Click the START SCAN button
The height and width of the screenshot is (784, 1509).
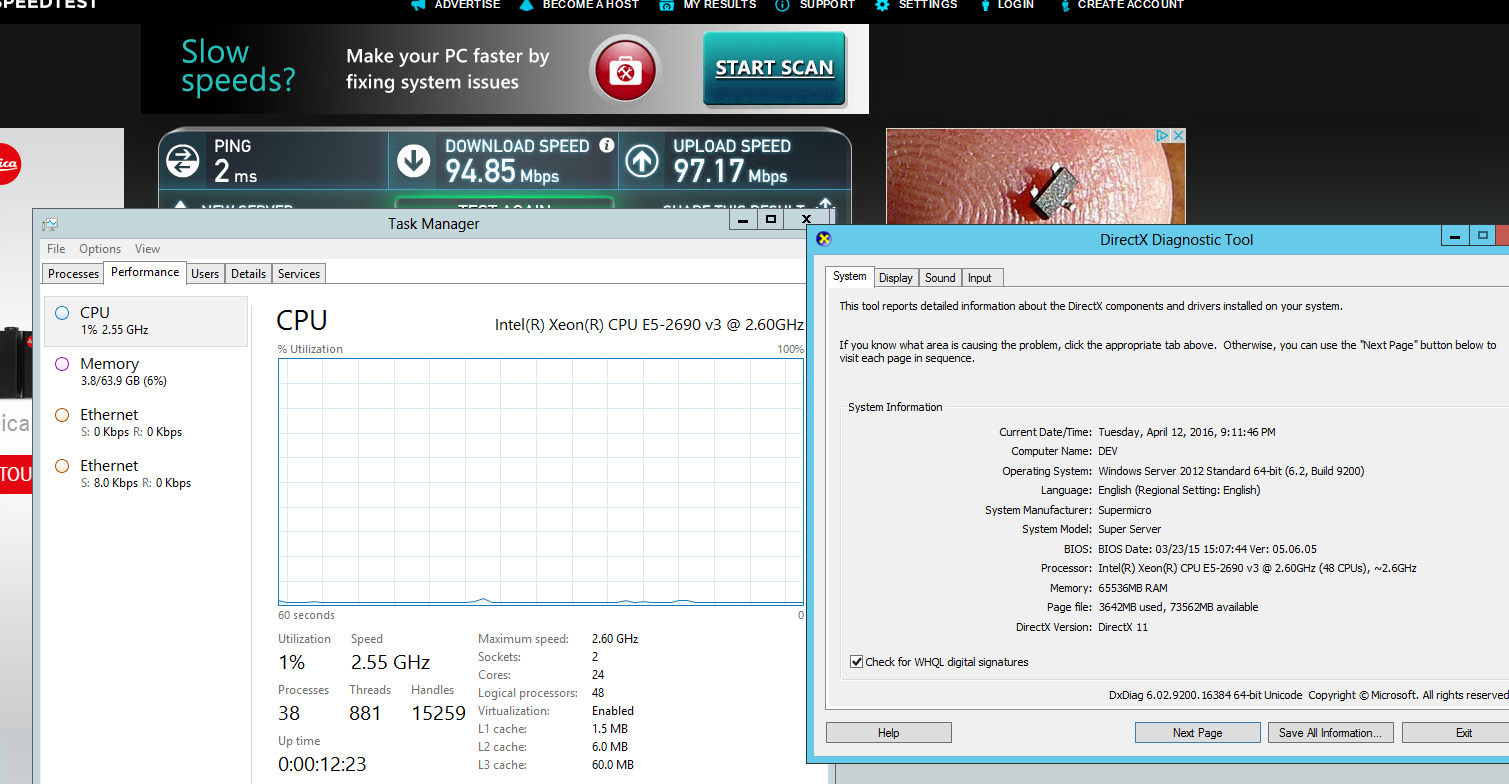pyautogui.click(x=774, y=68)
